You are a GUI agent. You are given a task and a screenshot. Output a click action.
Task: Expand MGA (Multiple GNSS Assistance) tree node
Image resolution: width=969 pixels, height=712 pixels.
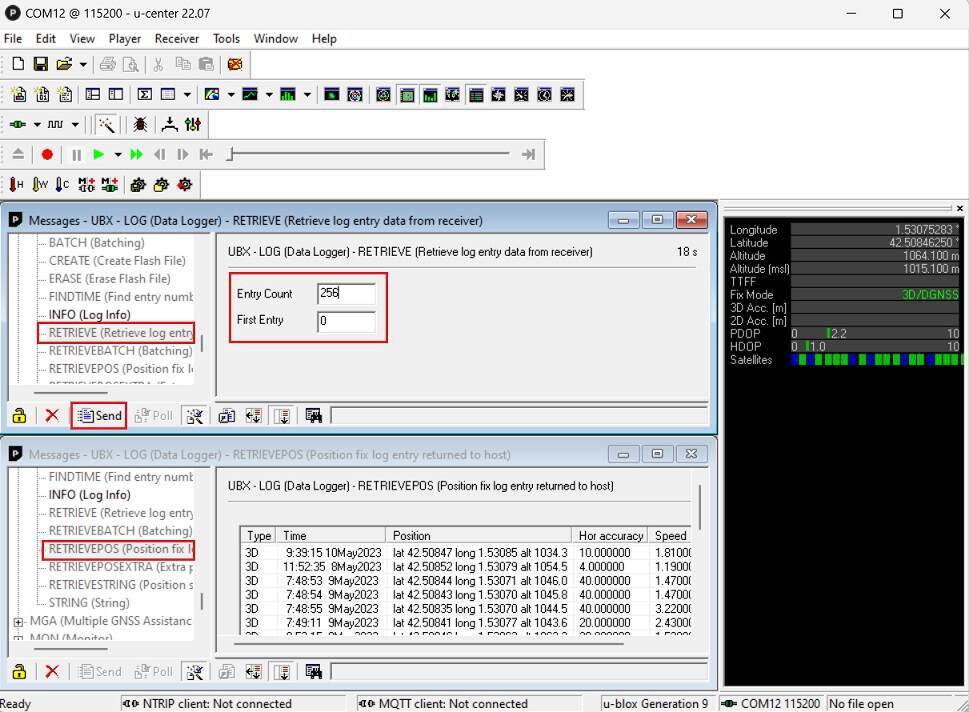18,621
